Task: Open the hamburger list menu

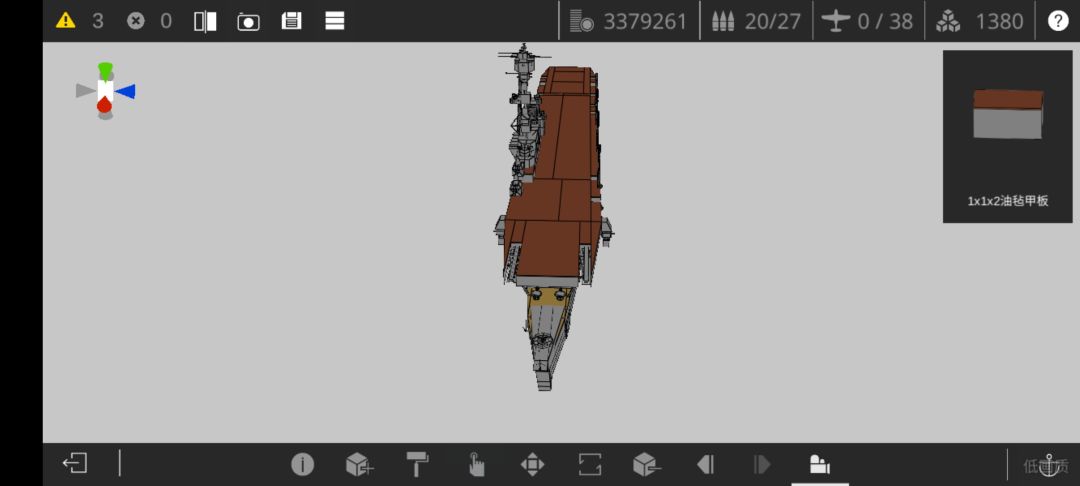Action: (x=335, y=21)
